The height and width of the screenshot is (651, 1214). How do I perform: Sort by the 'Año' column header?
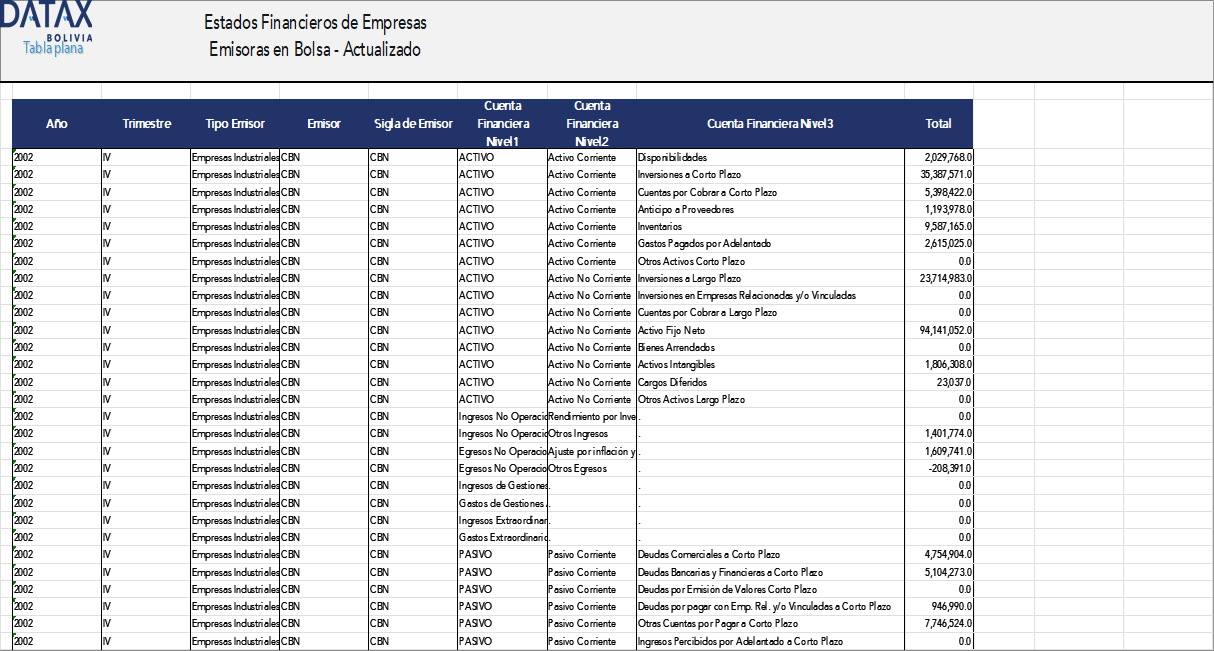click(x=56, y=124)
